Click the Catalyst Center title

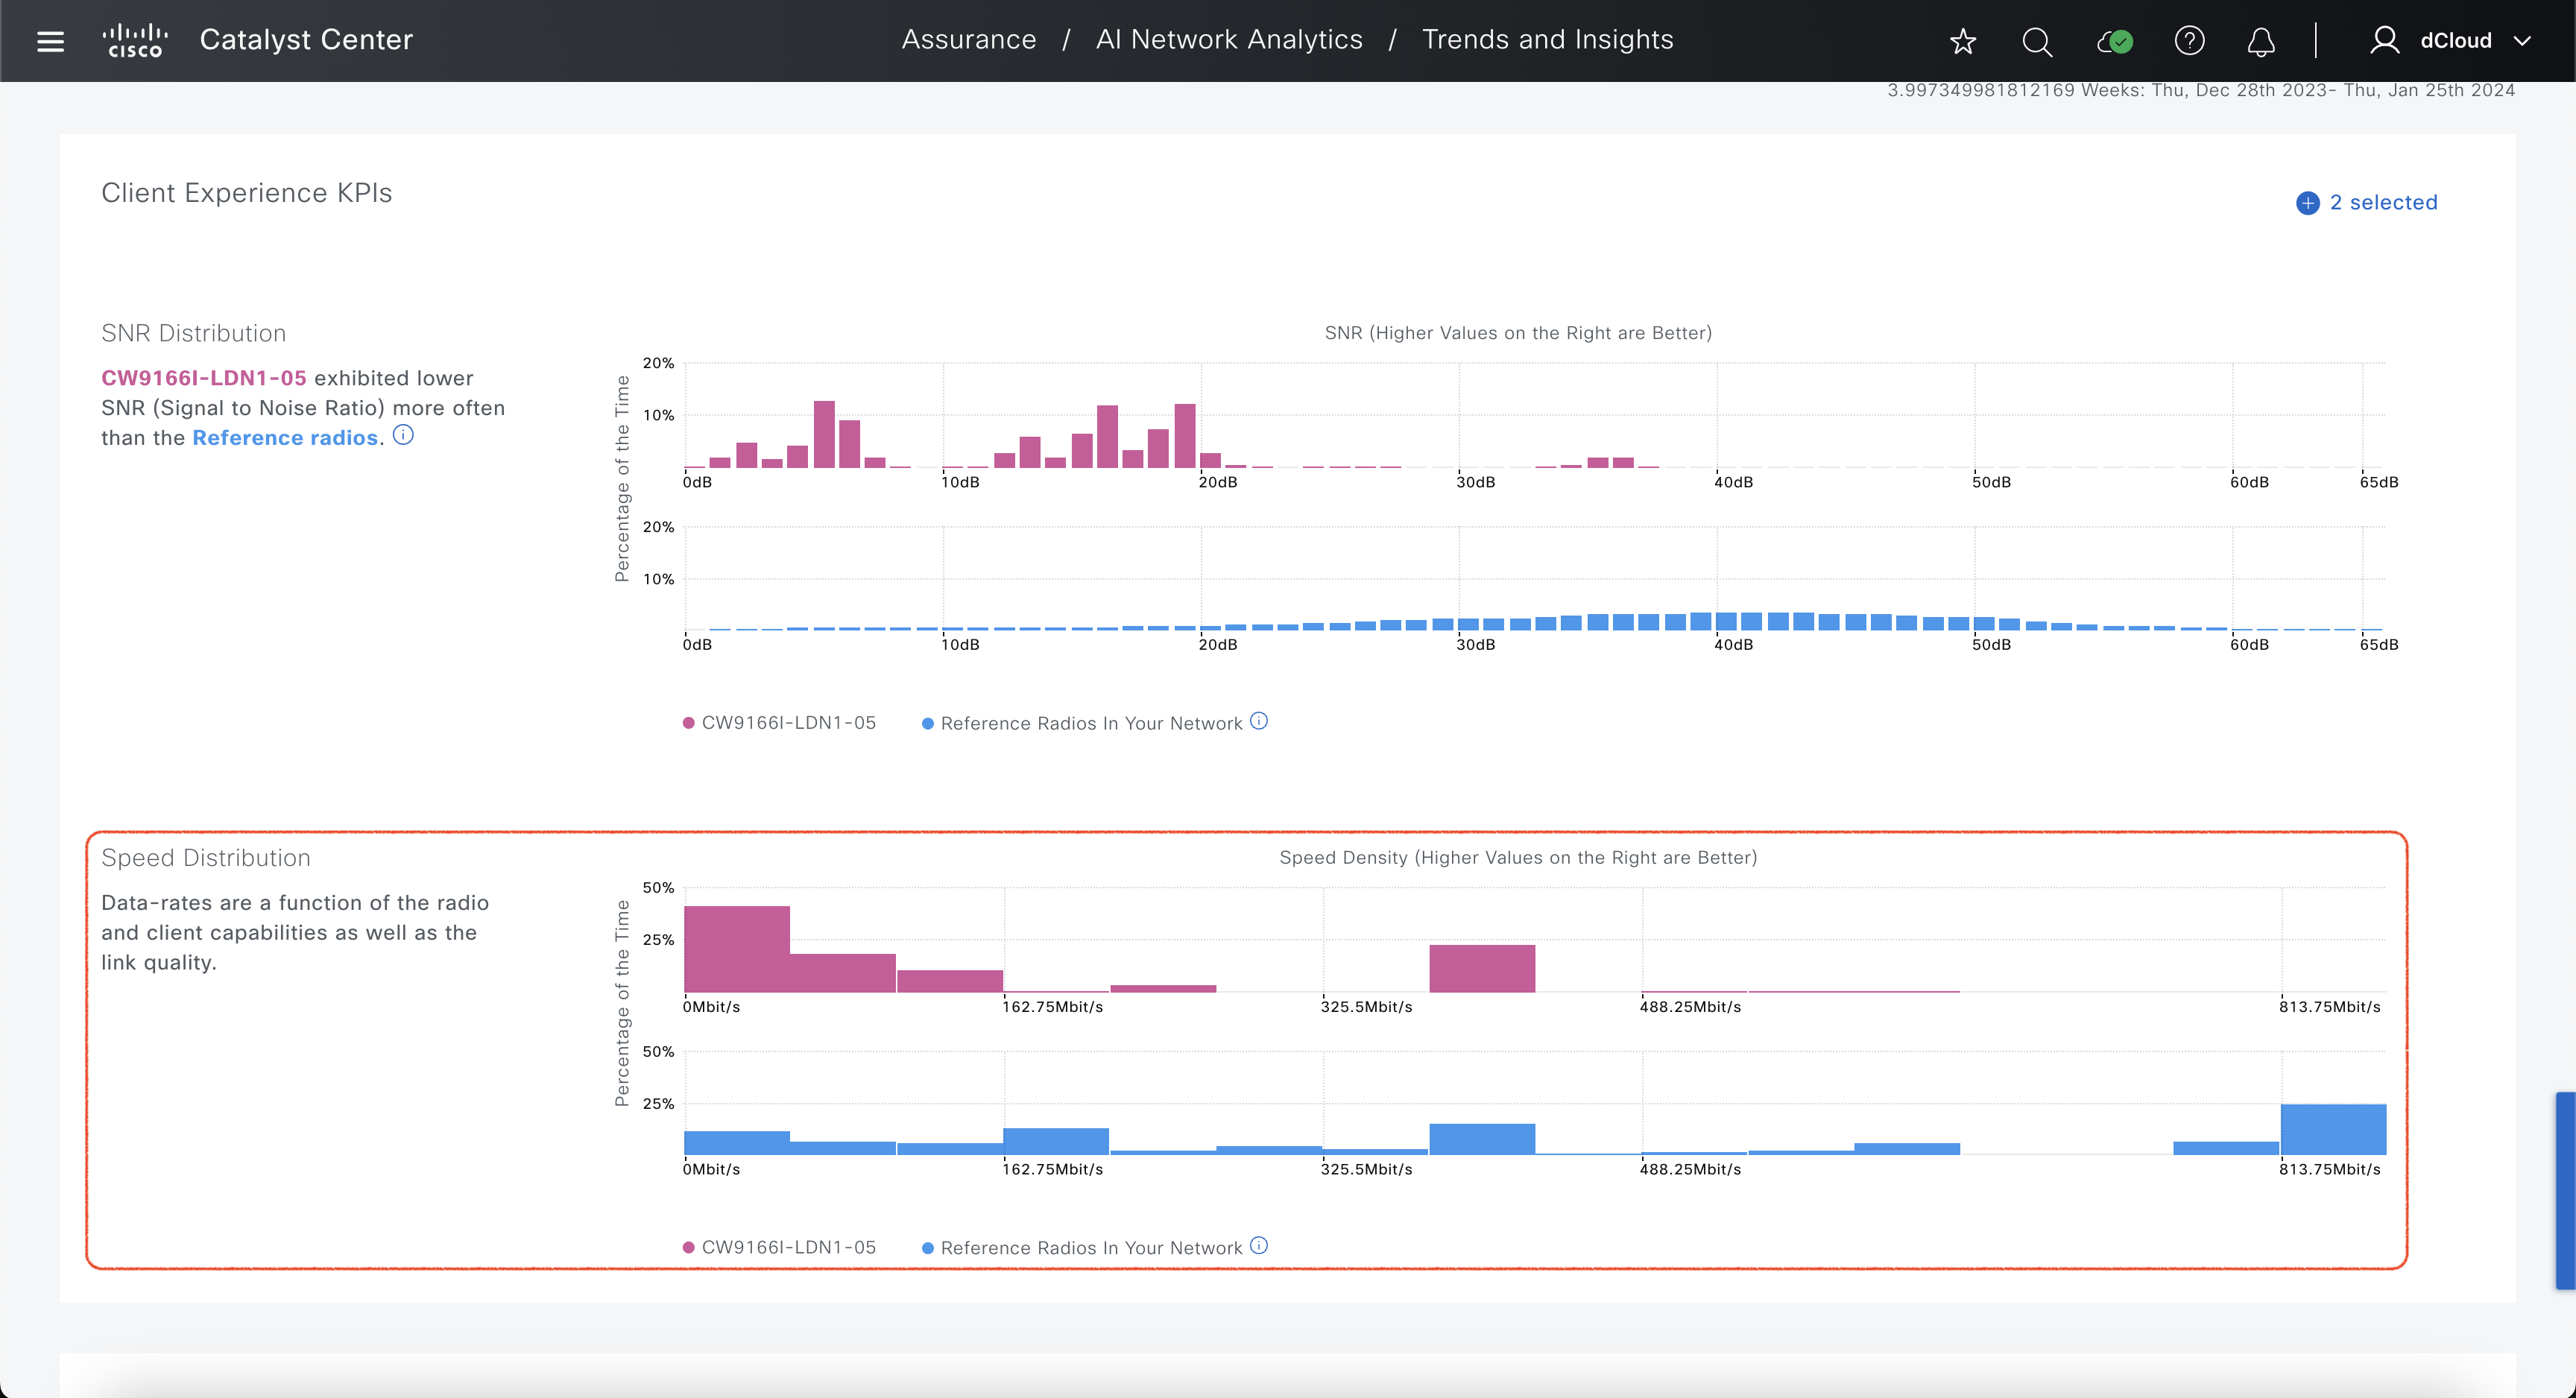(x=306, y=40)
